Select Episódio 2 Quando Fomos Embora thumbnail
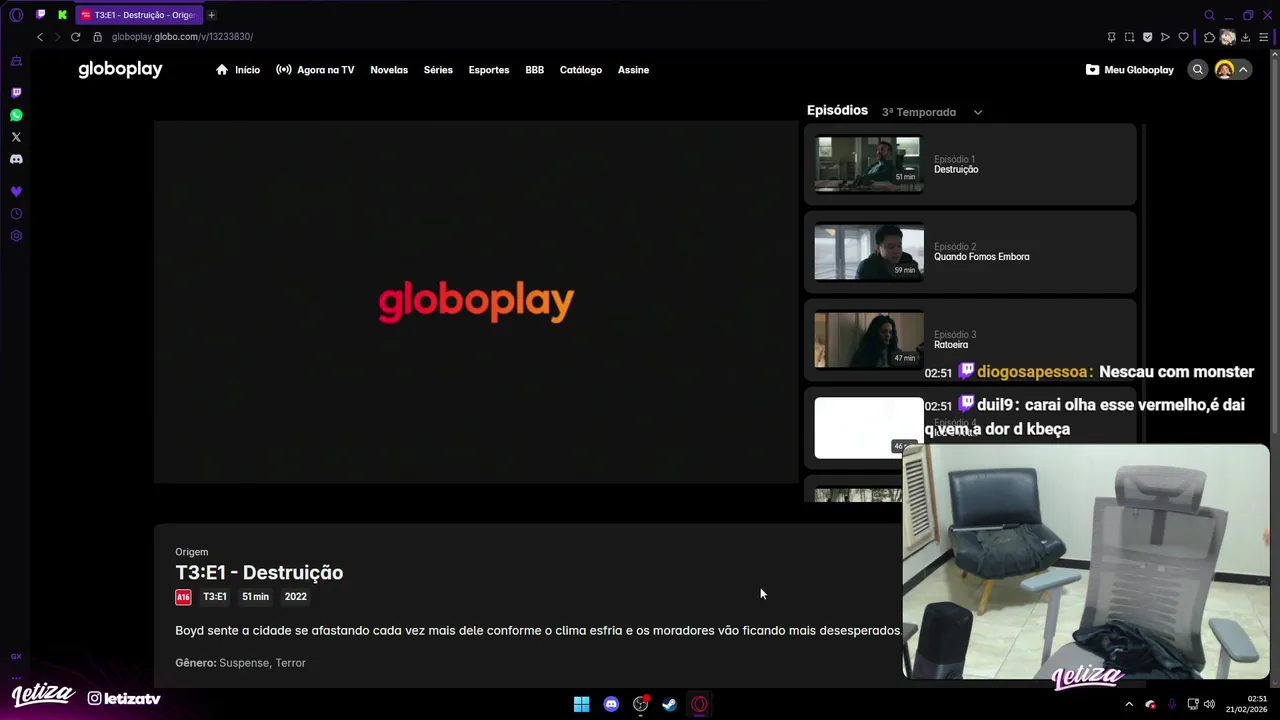 pyautogui.click(x=869, y=252)
